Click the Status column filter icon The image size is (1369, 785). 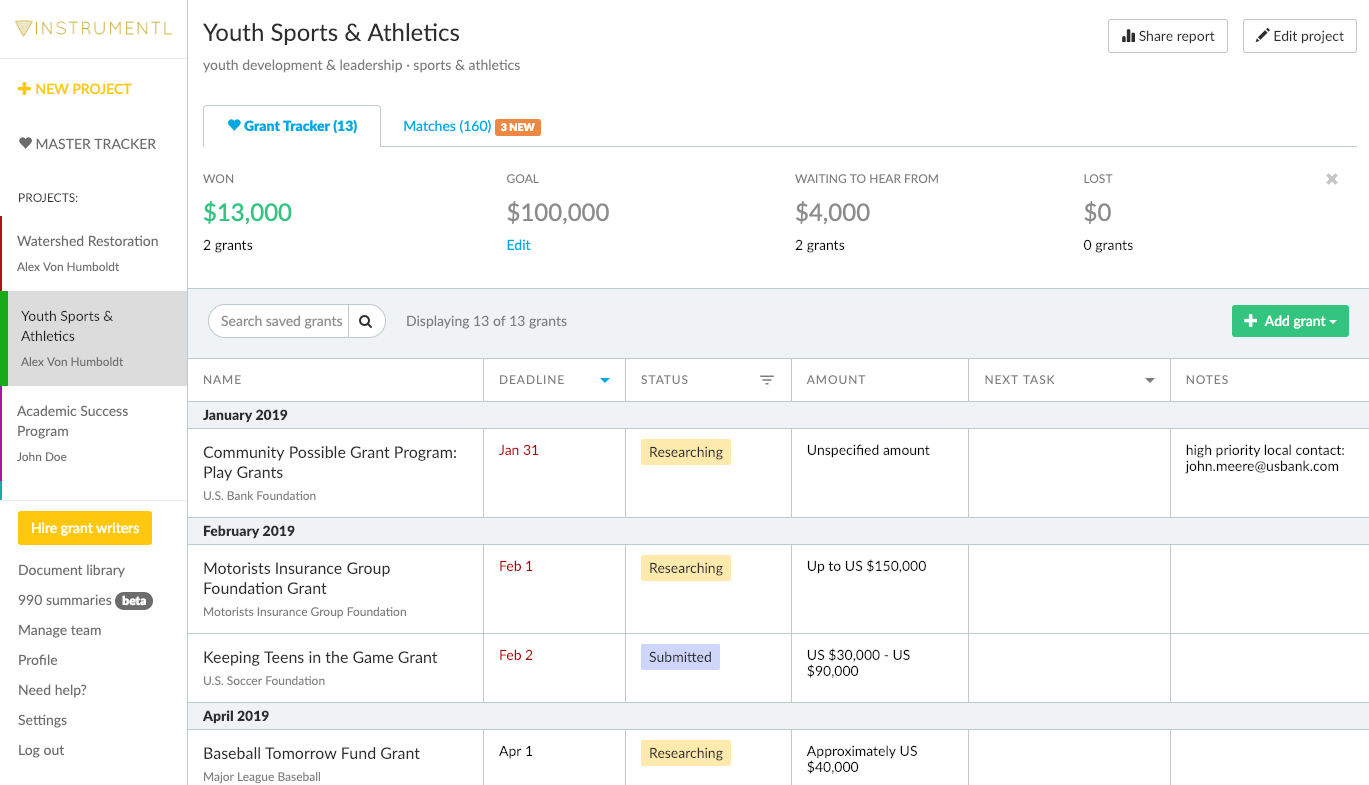767,380
